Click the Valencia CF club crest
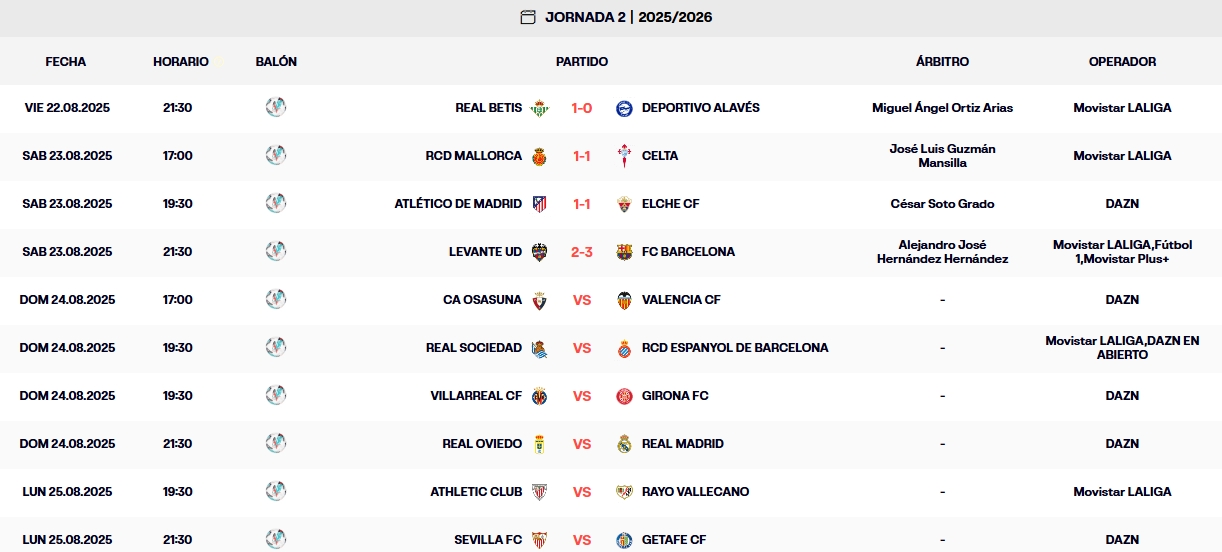 pos(624,300)
